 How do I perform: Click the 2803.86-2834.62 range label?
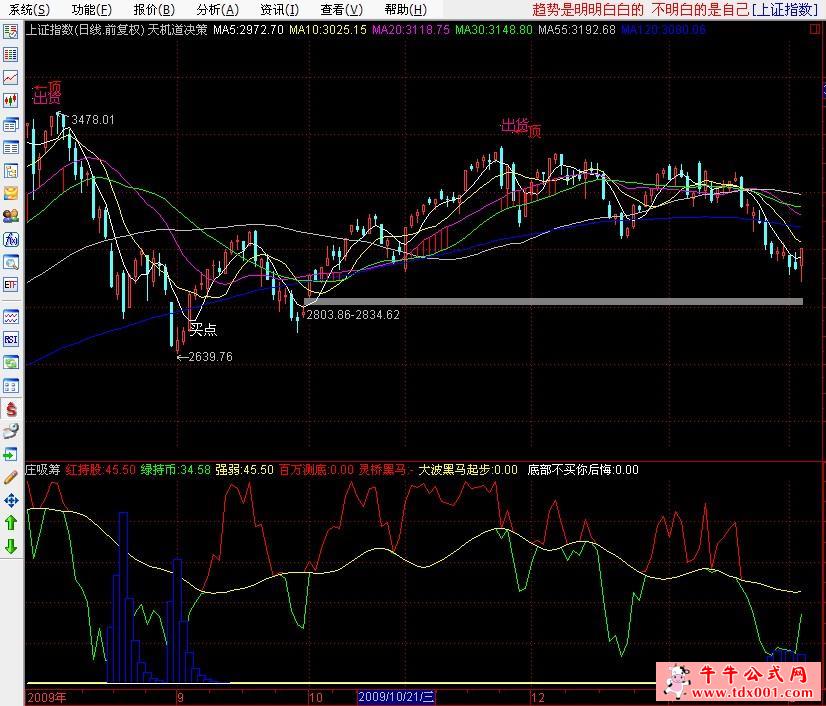(x=353, y=315)
